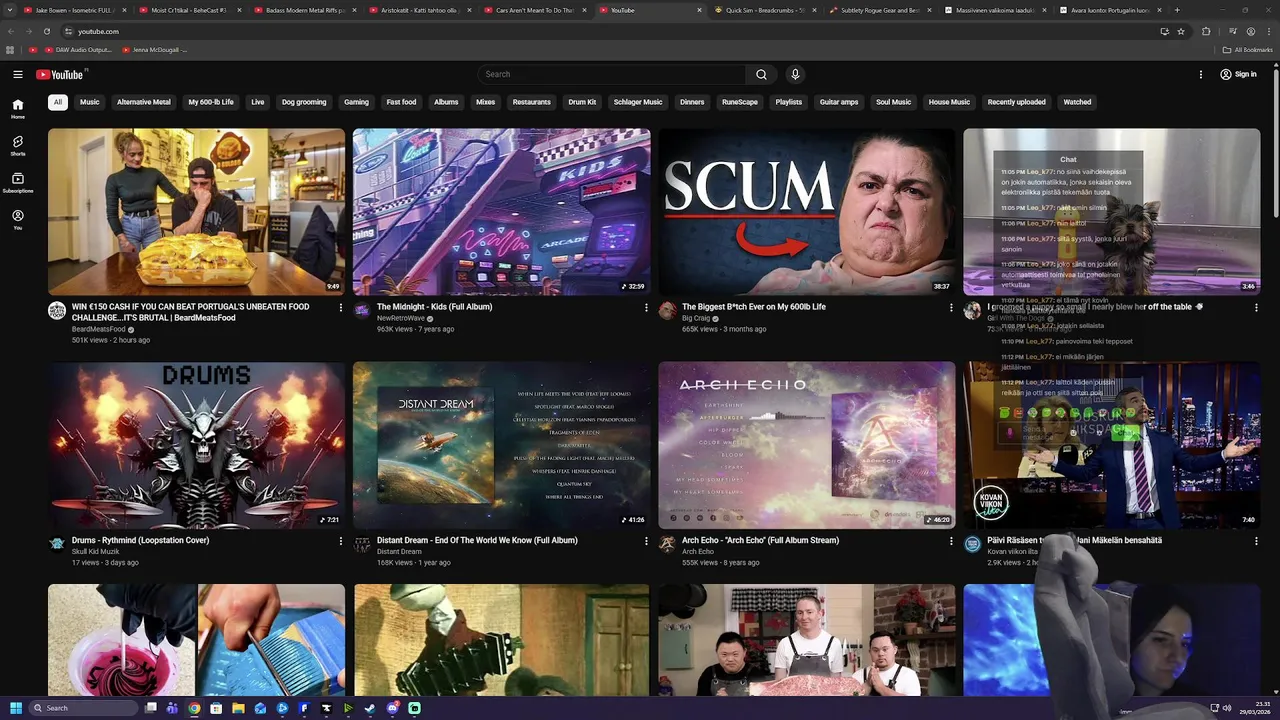
Task: Play the Distant Dream album thumbnail
Action: [501, 445]
